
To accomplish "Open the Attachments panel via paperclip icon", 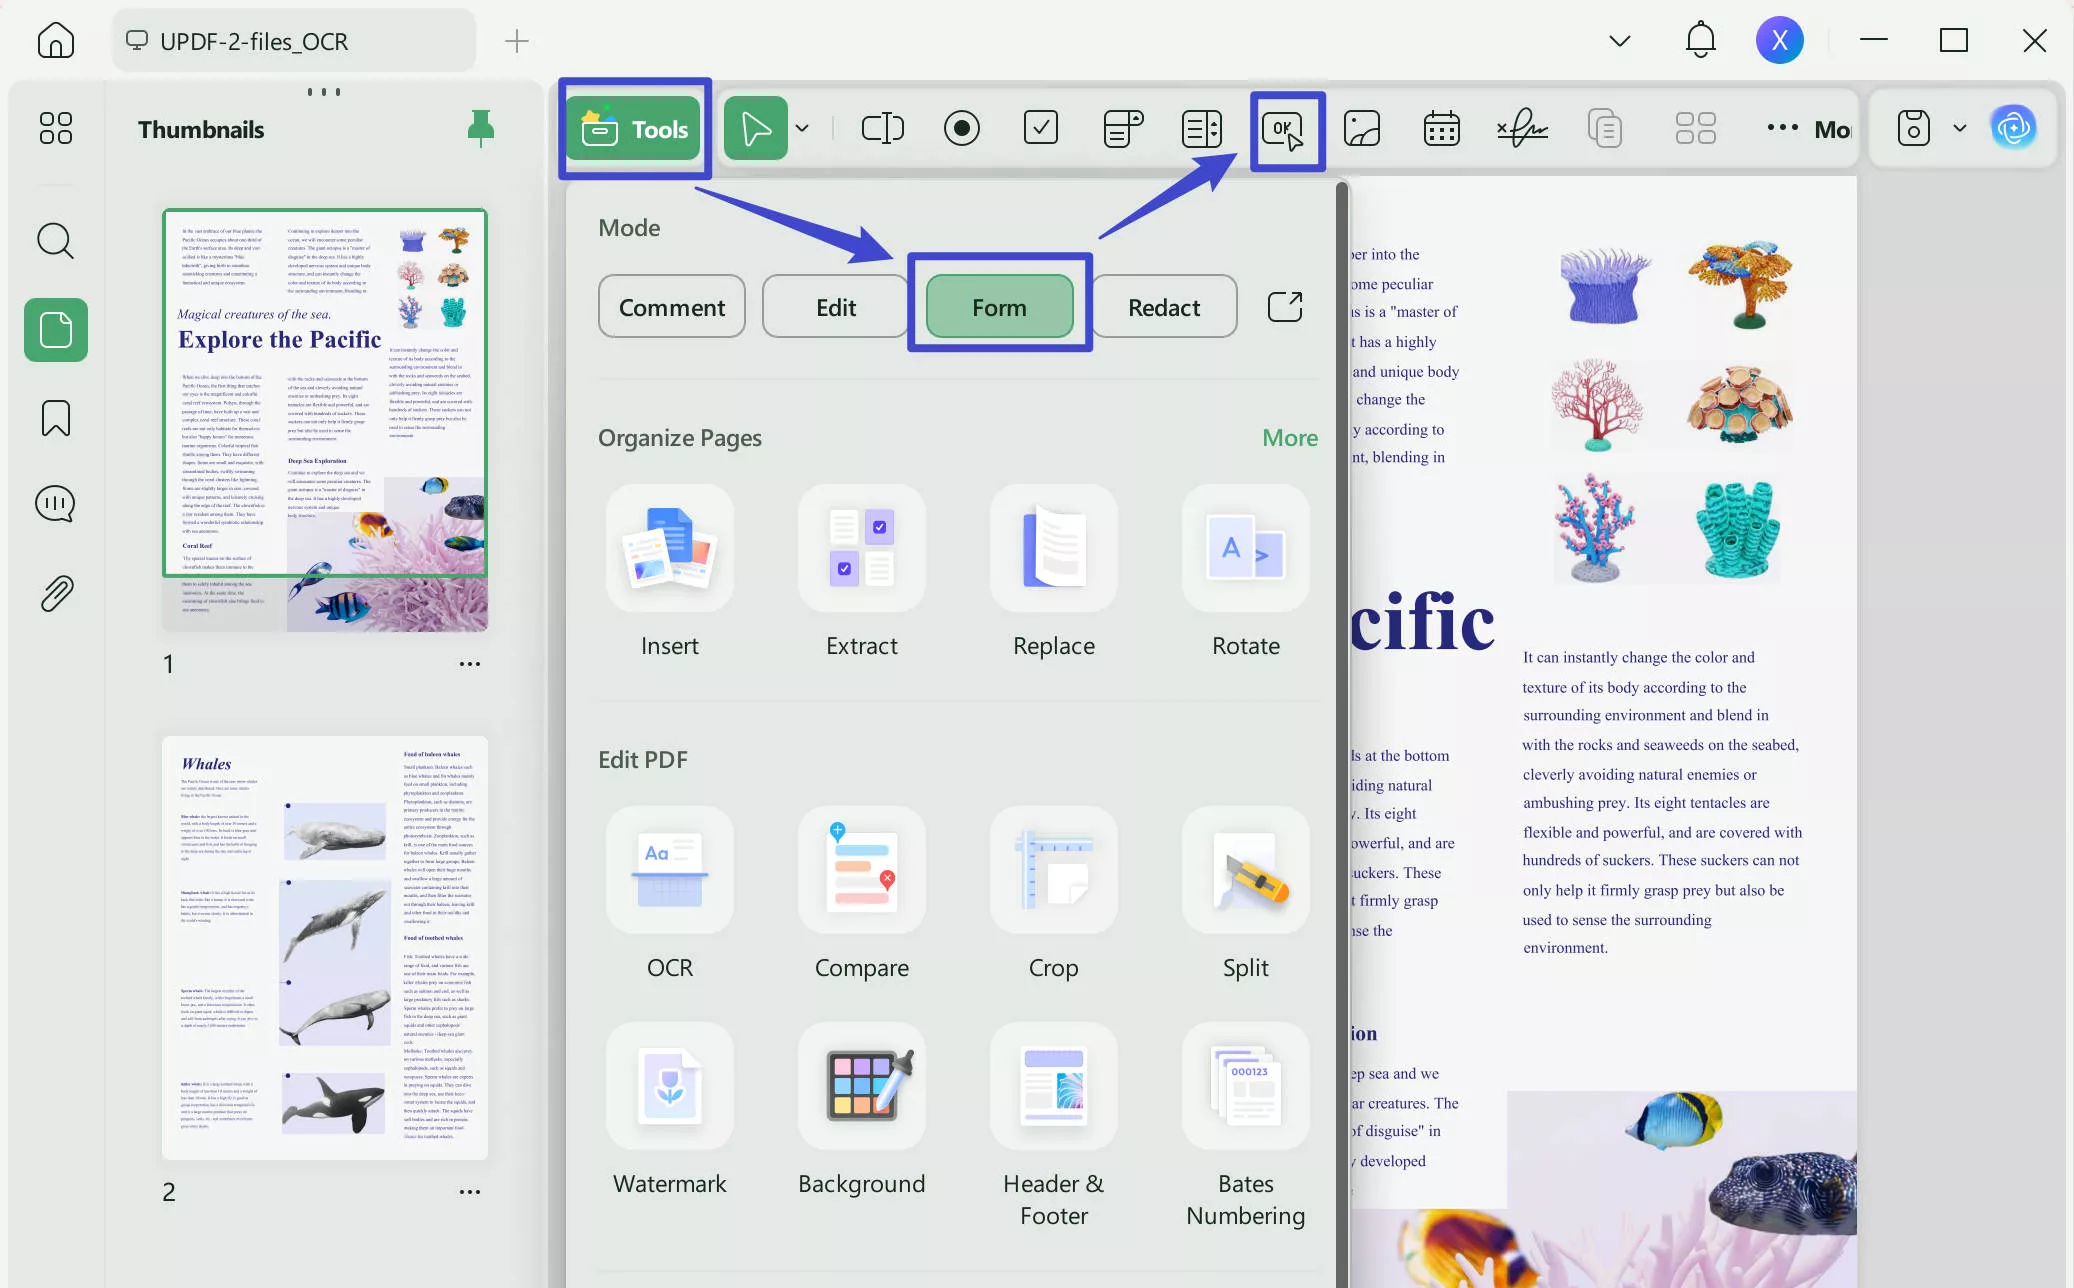I will pos(56,592).
